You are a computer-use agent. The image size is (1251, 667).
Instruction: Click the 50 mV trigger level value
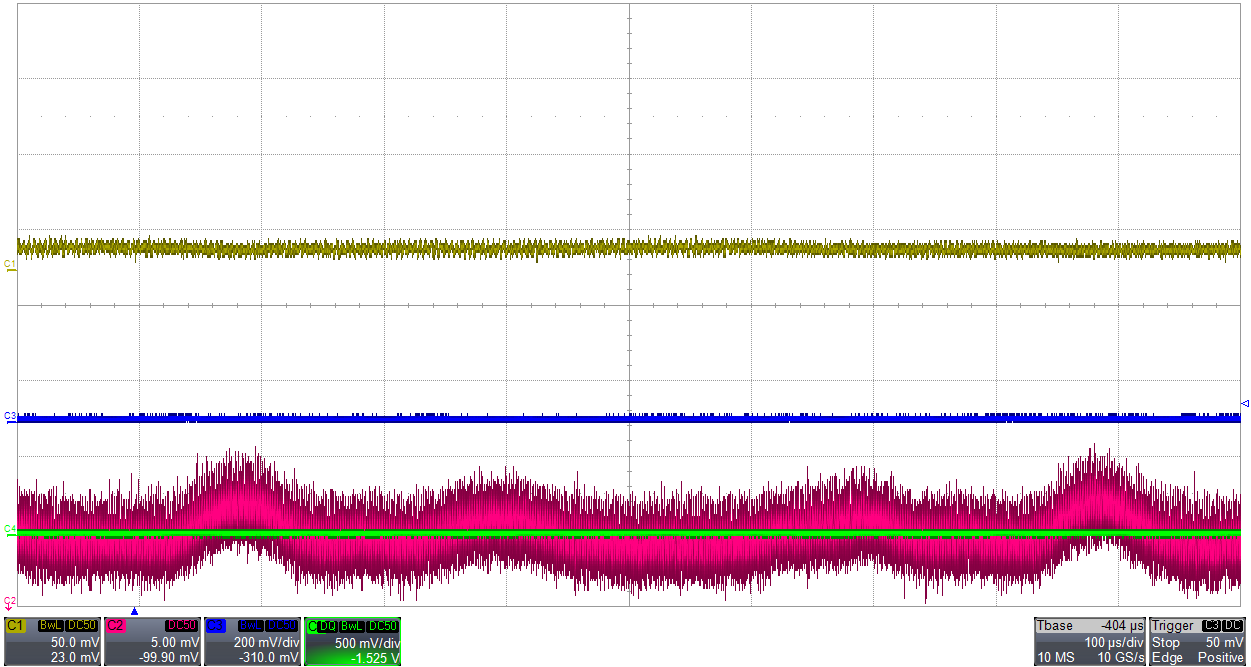point(1225,642)
